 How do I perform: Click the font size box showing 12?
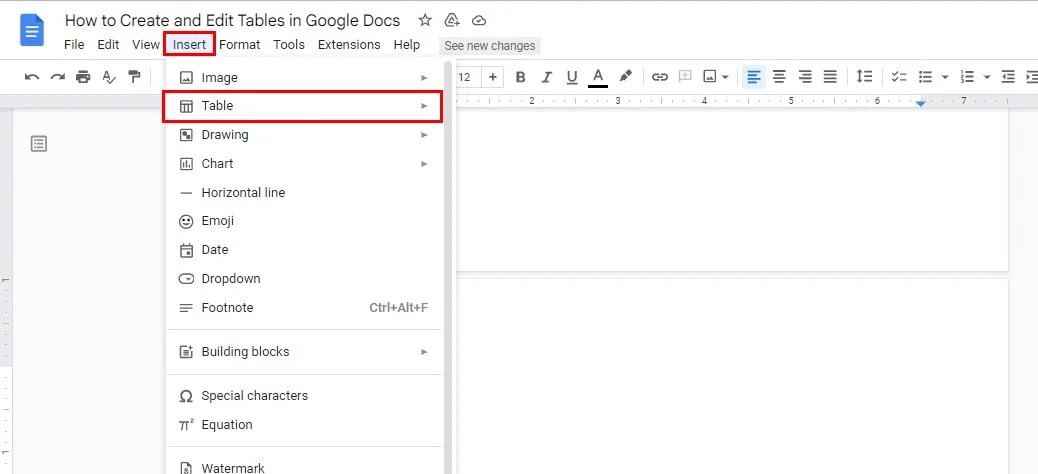(466, 77)
